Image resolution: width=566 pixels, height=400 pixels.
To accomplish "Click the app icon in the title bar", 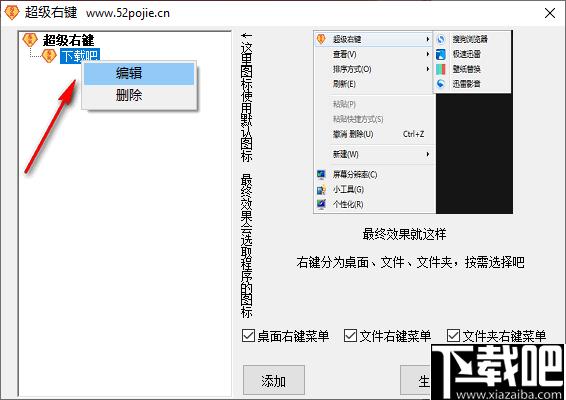I will tap(12, 12).
